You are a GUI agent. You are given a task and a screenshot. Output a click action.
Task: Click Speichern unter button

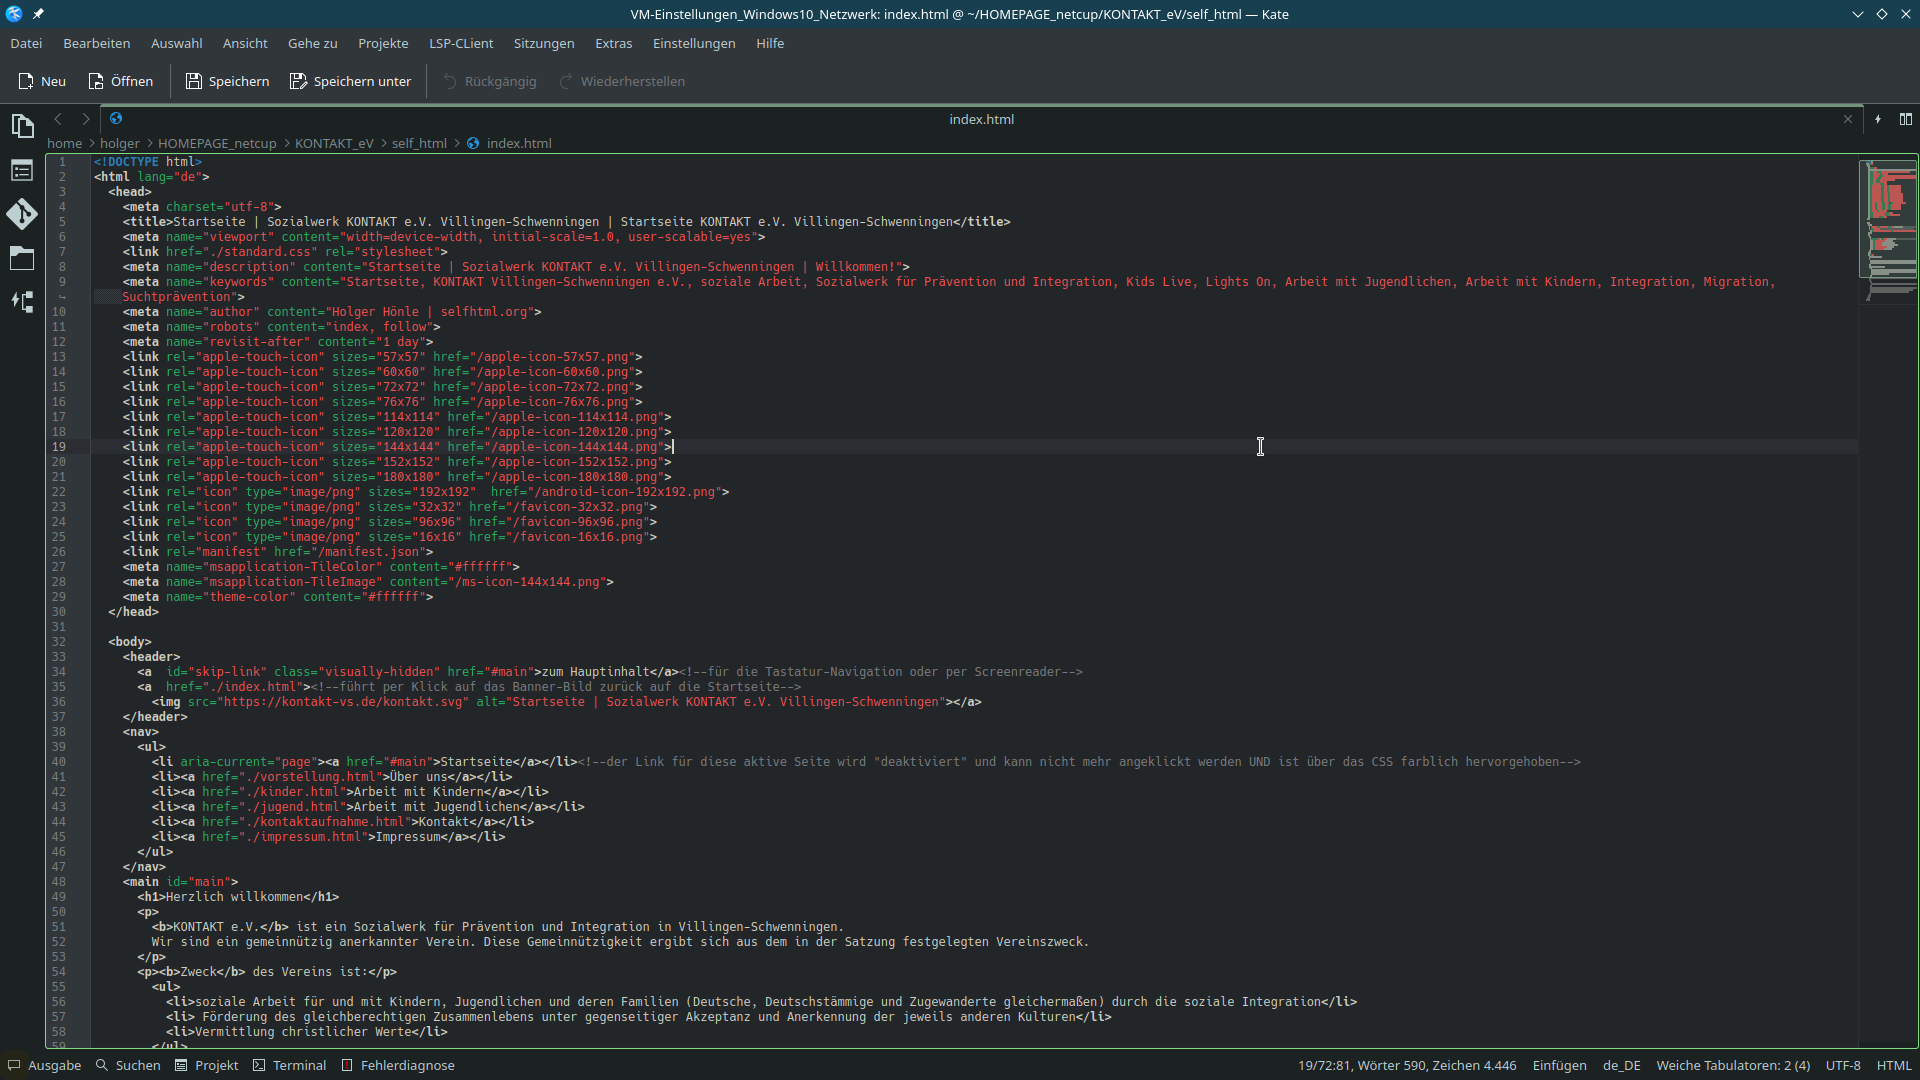click(x=350, y=81)
